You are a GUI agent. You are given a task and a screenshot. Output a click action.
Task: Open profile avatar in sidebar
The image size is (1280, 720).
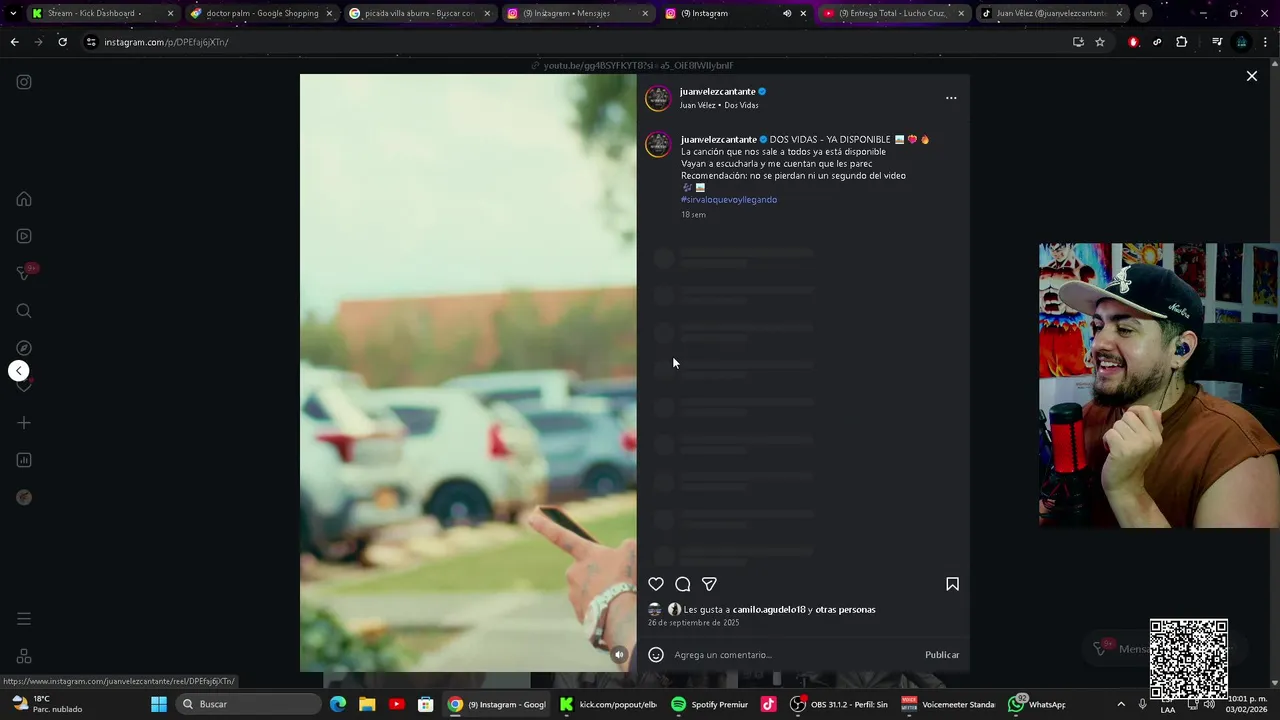[24, 497]
